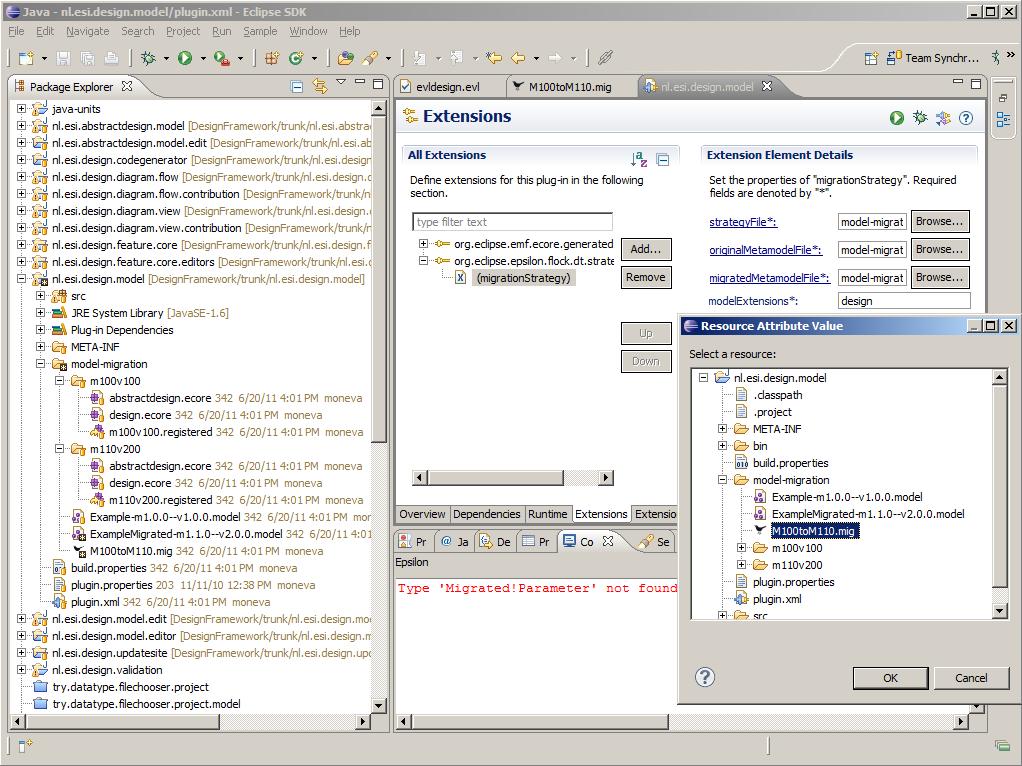1022x766 pixels.
Task: Click the Add... button
Action: coord(646,249)
